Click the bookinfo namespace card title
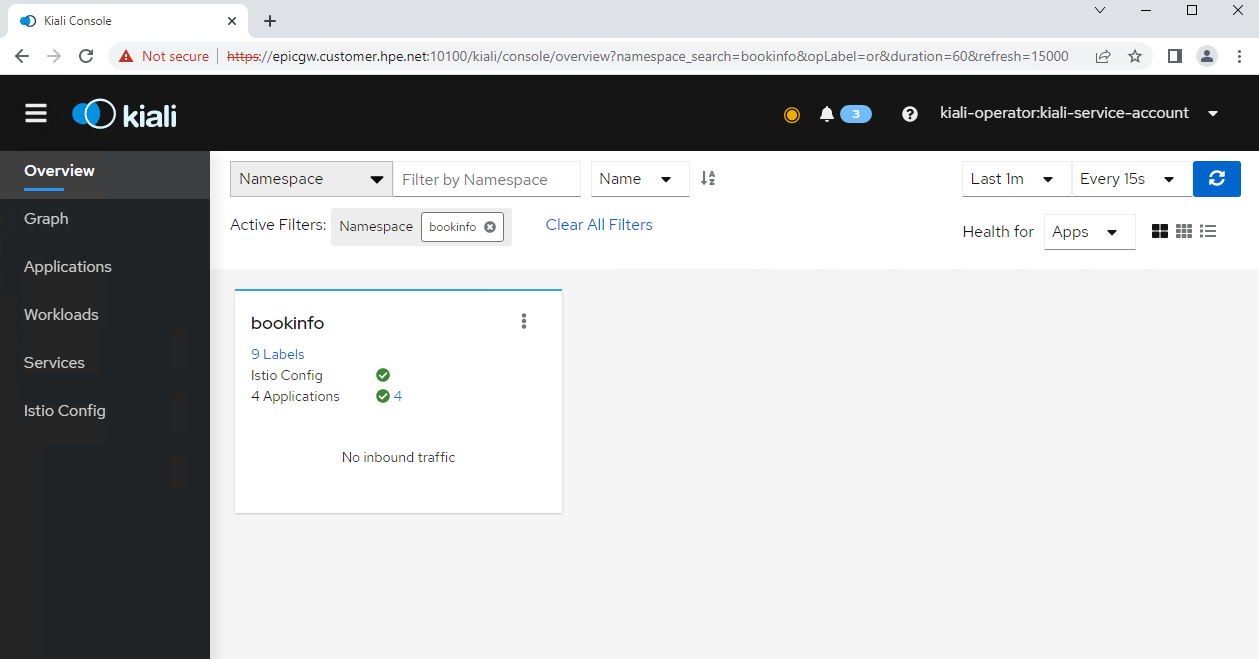Screen dimensions: 1259x659 pos(287,323)
